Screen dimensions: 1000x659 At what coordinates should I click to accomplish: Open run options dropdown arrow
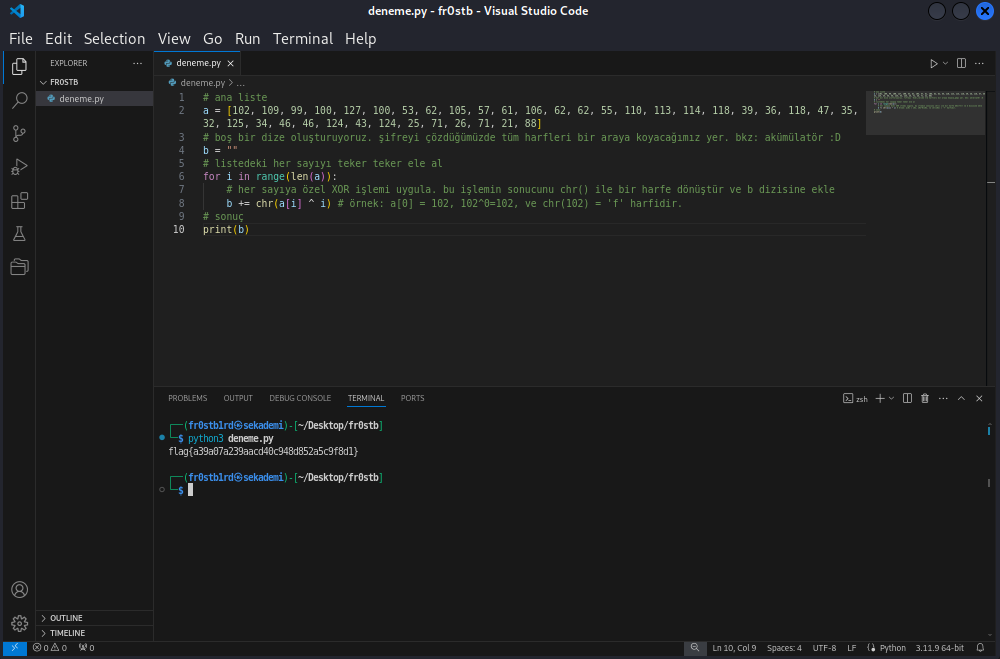pyautogui.click(x=945, y=63)
